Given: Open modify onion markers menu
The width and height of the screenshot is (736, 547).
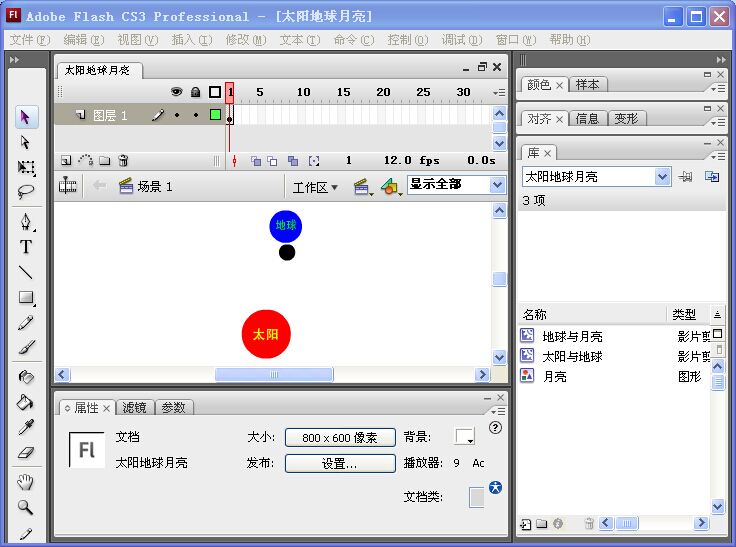Looking at the screenshot, I should point(314,161).
